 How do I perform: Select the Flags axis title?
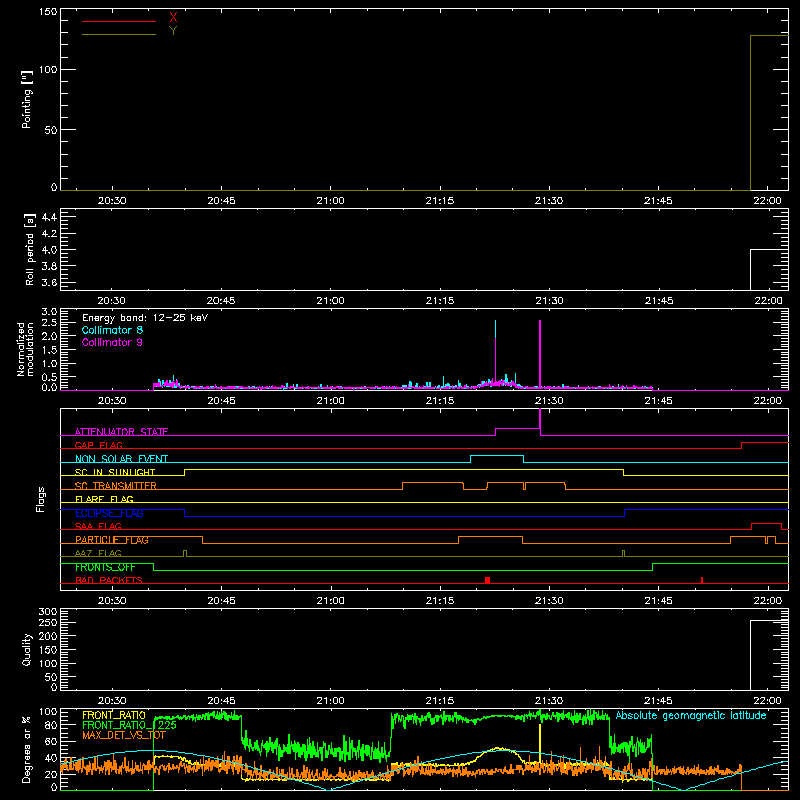point(41,499)
